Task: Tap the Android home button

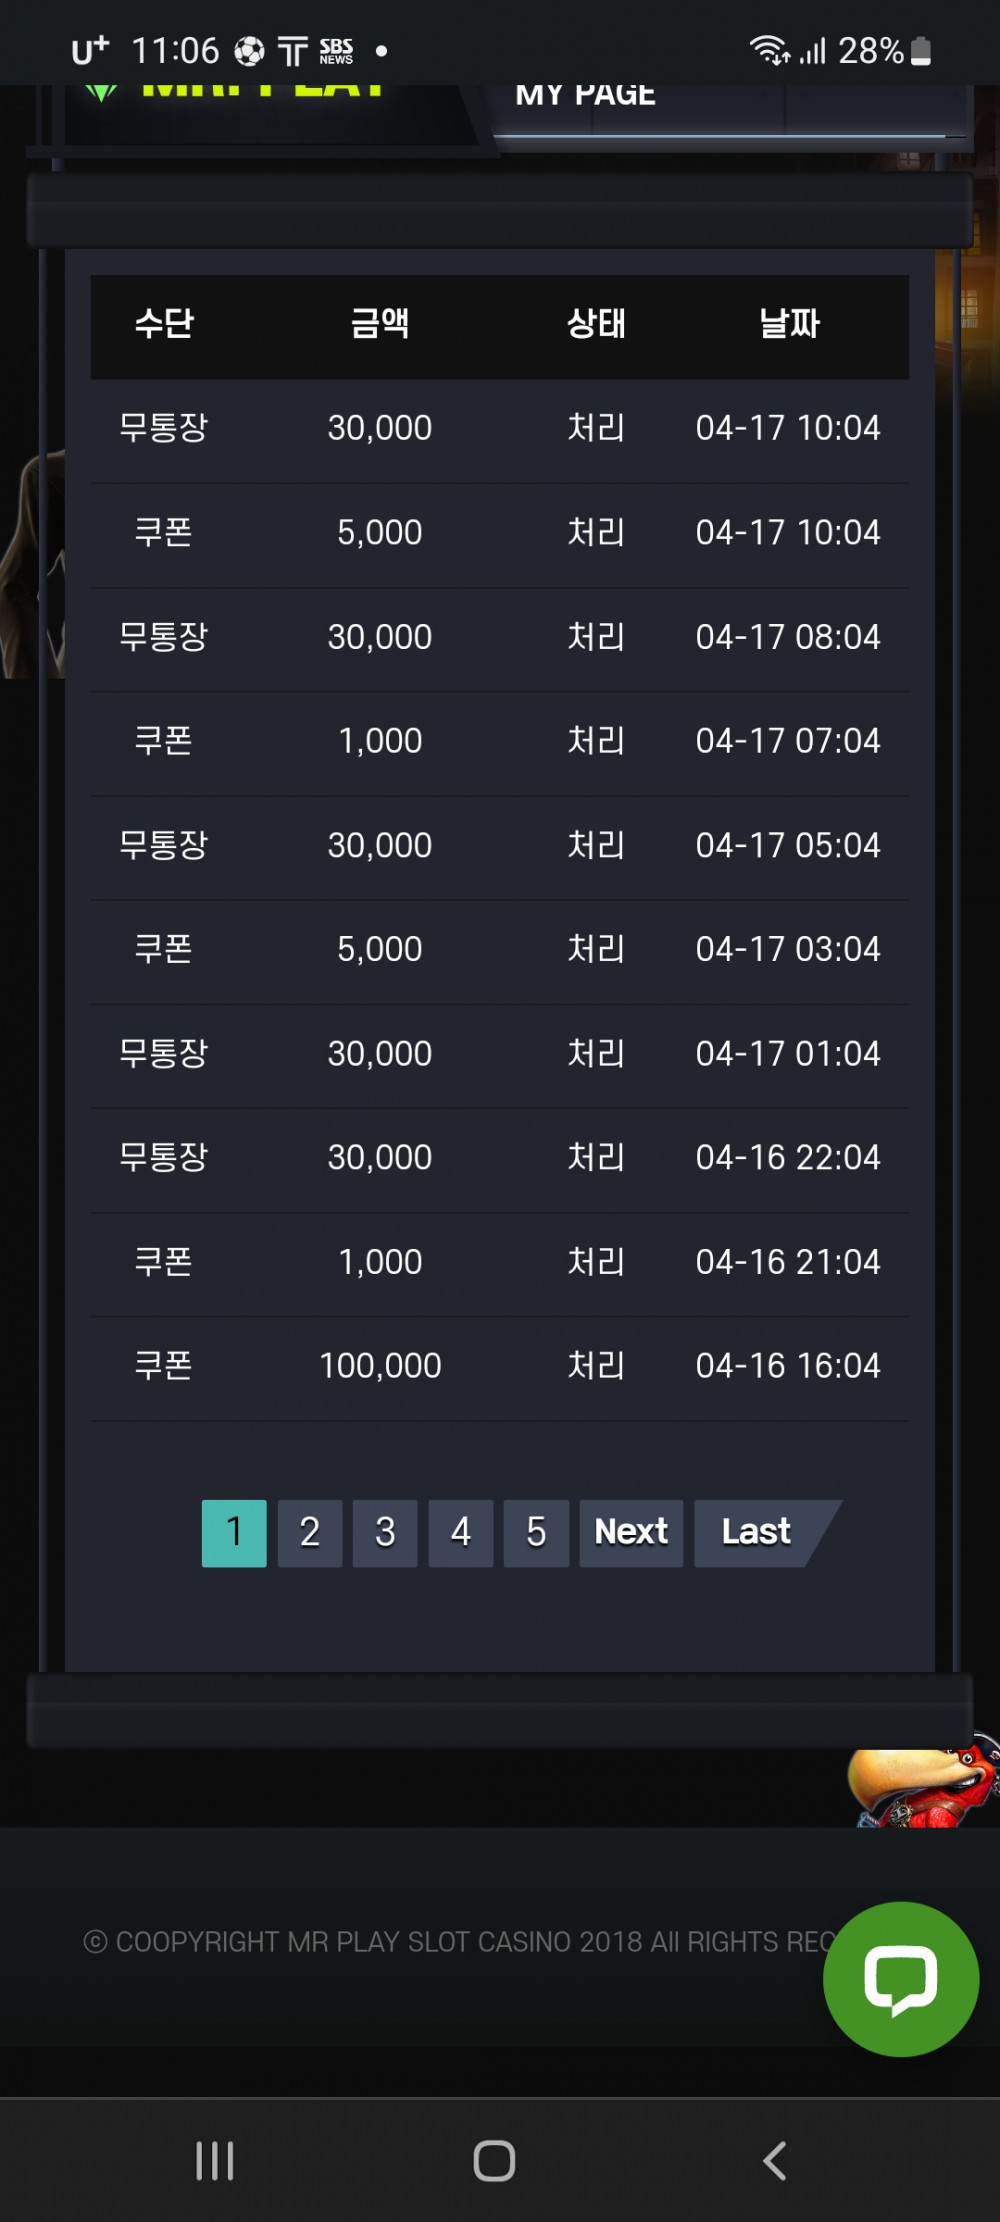Action: point(494,2161)
